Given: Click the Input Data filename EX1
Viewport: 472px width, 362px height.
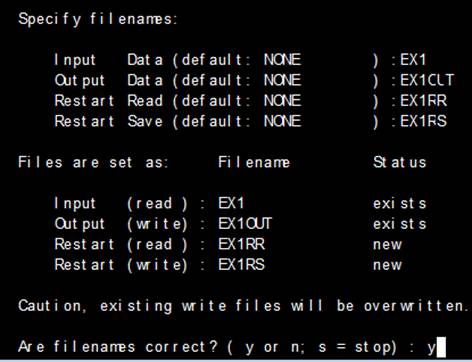Looking at the screenshot, I should click(x=413, y=60).
